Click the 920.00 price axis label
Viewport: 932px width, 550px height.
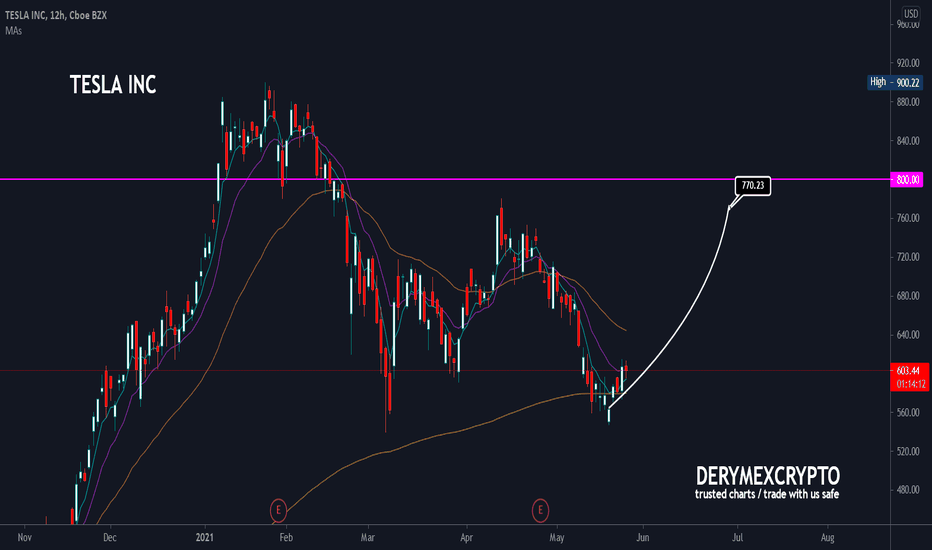tap(908, 63)
